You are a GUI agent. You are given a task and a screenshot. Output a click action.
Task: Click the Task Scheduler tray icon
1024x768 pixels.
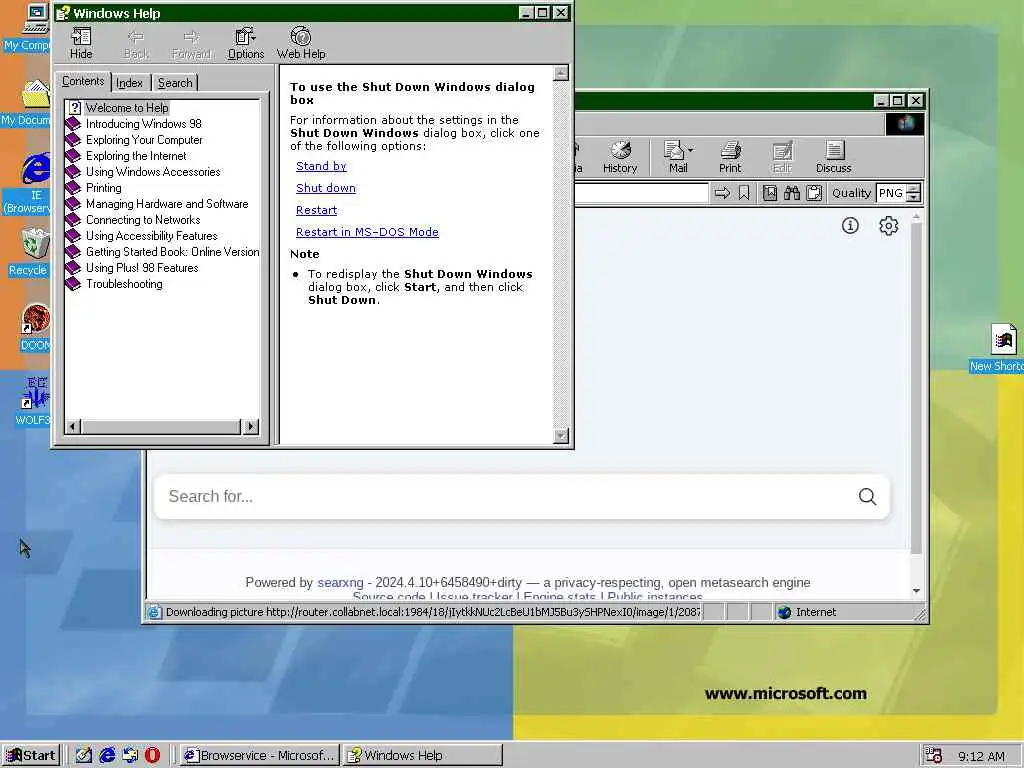(x=934, y=756)
